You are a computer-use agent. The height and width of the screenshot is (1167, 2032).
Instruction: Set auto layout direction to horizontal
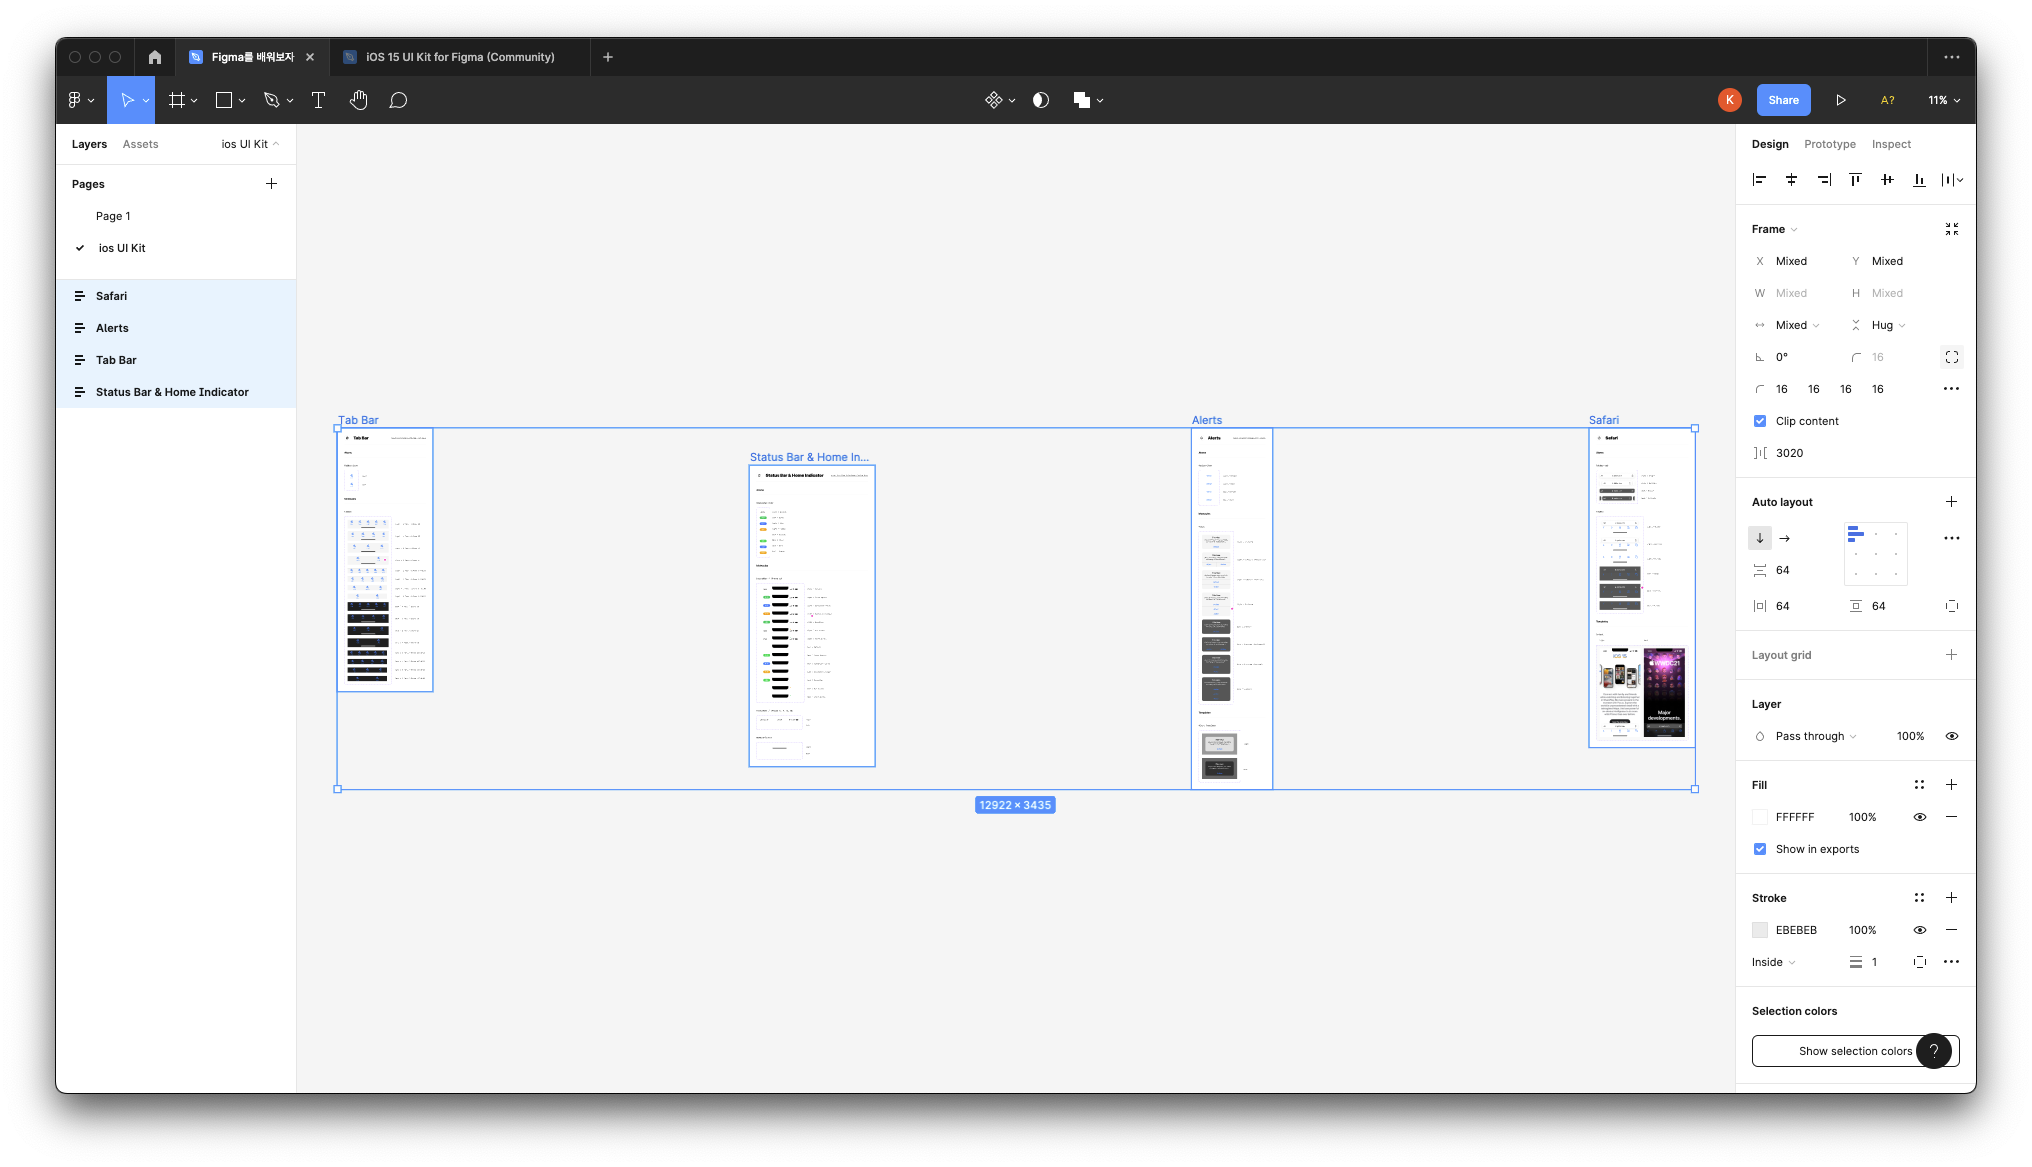pyautogui.click(x=1784, y=538)
